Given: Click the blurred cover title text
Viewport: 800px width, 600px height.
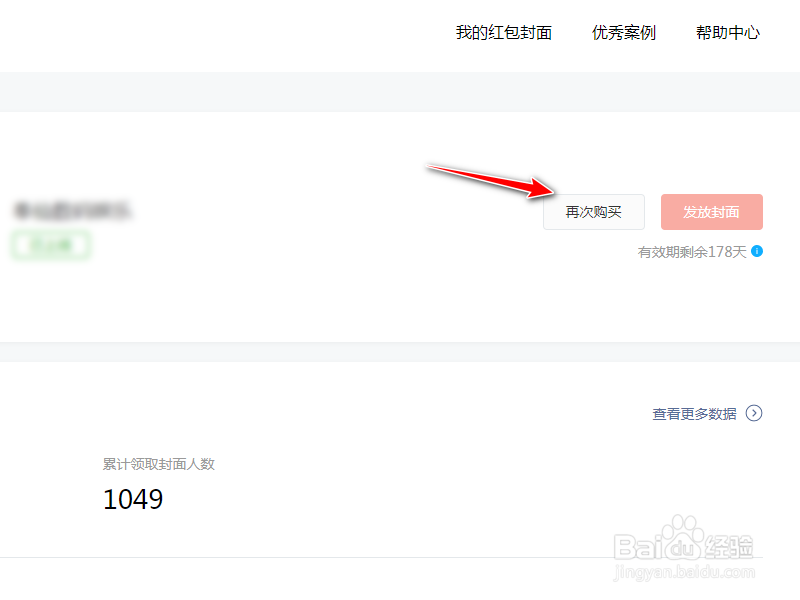Looking at the screenshot, I should tap(72, 210).
